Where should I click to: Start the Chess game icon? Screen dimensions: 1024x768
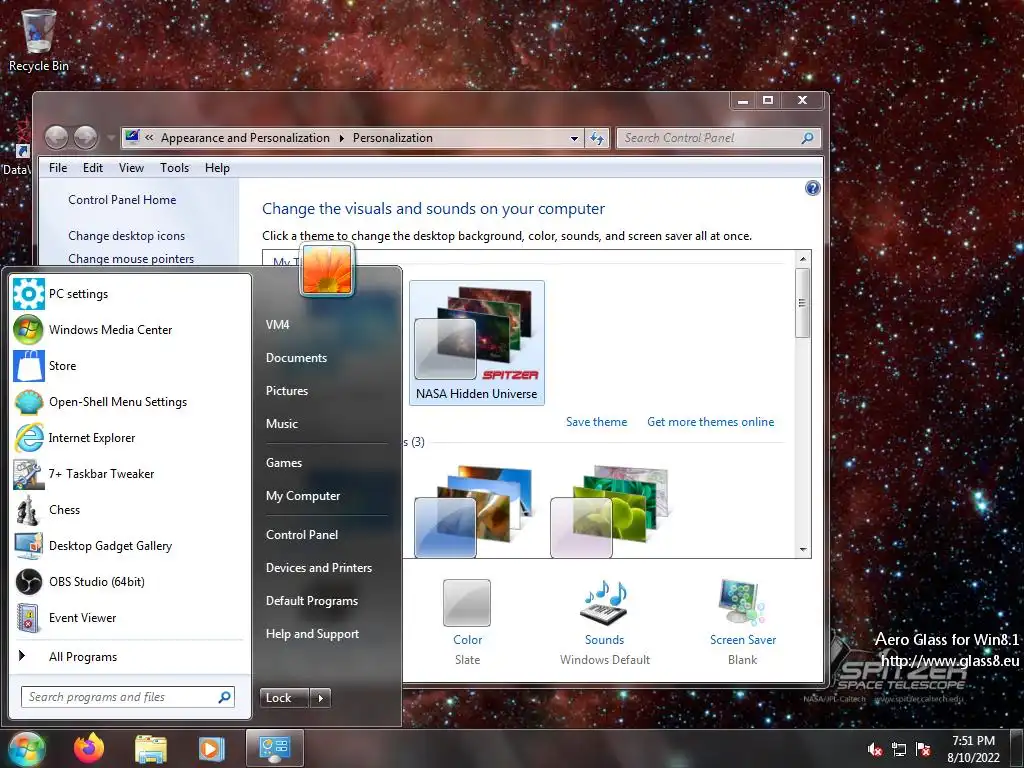tap(29, 510)
